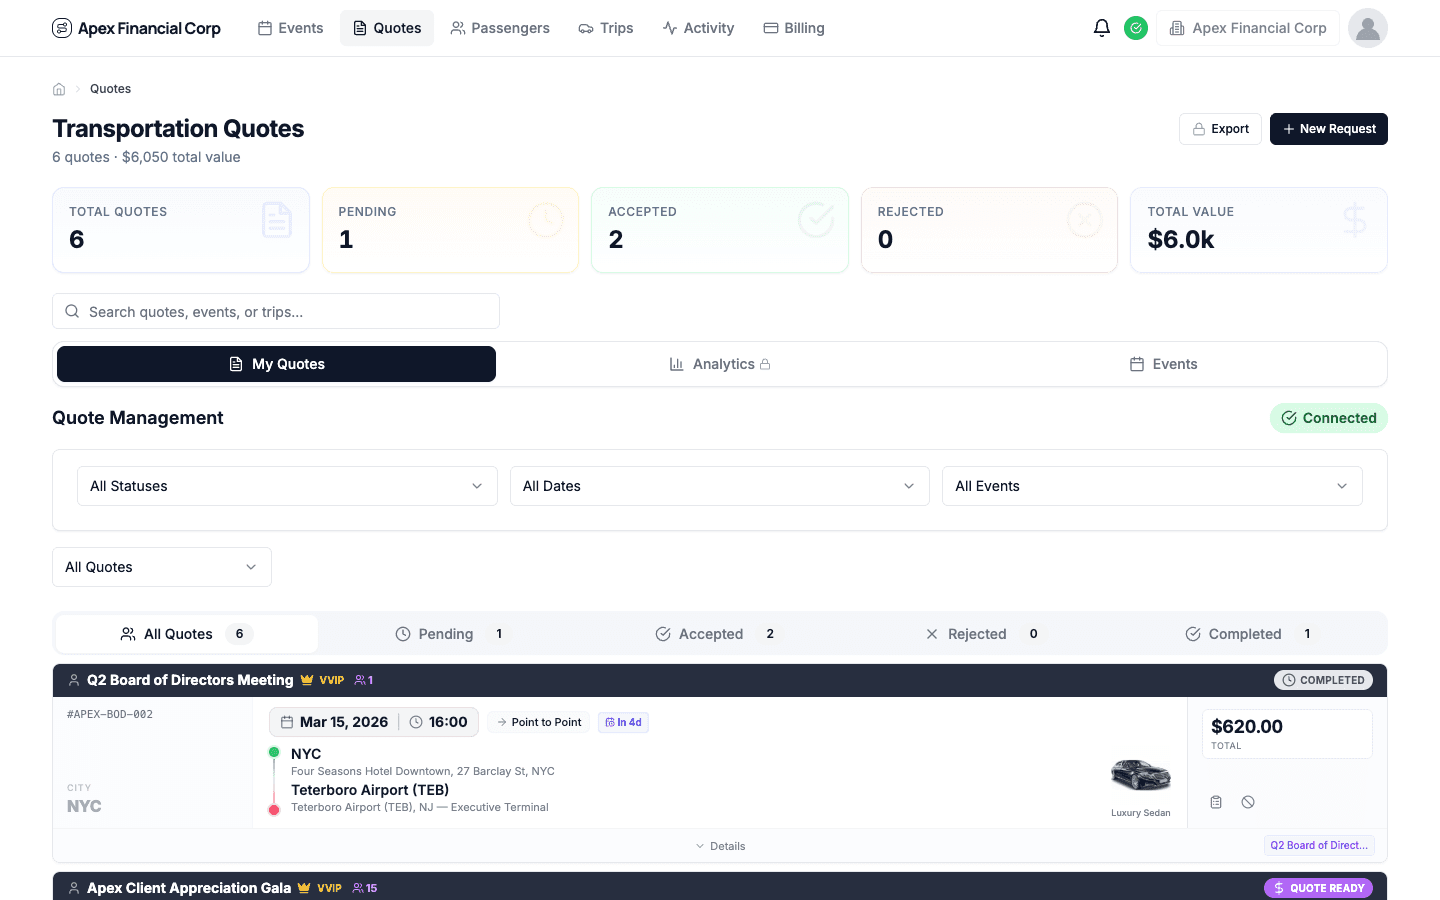Viewport: 1440px width, 900px height.
Task: Click the lock icon on the Analytics tab
Action: [767, 364]
